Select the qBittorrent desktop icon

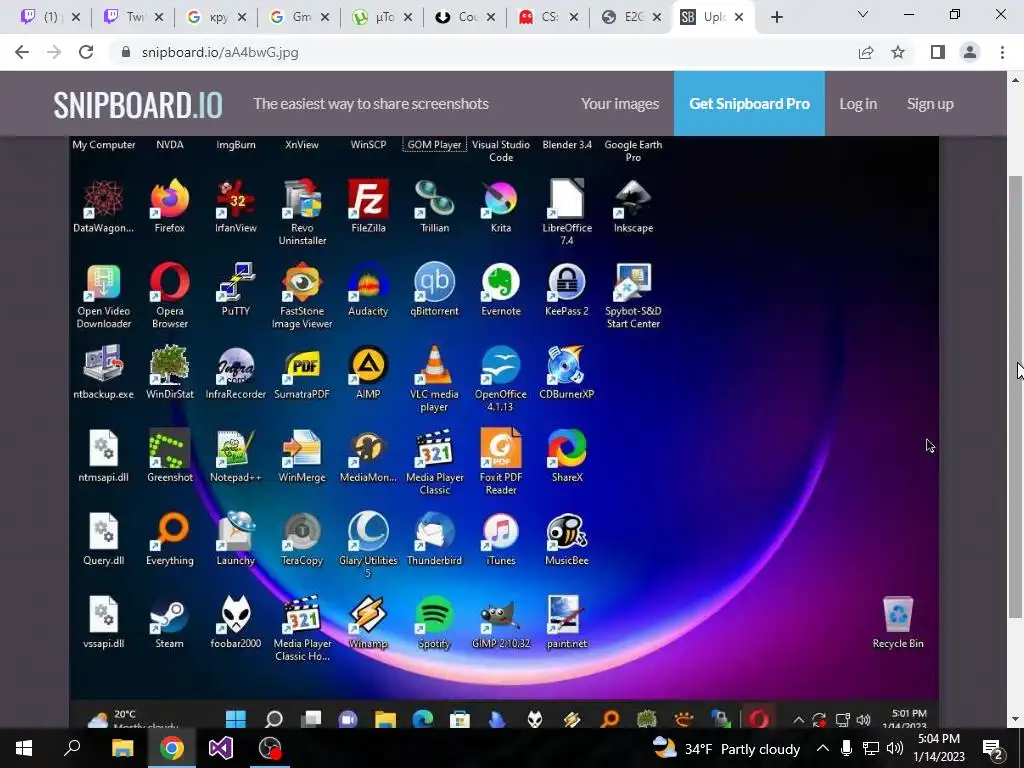(x=434, y=282)
